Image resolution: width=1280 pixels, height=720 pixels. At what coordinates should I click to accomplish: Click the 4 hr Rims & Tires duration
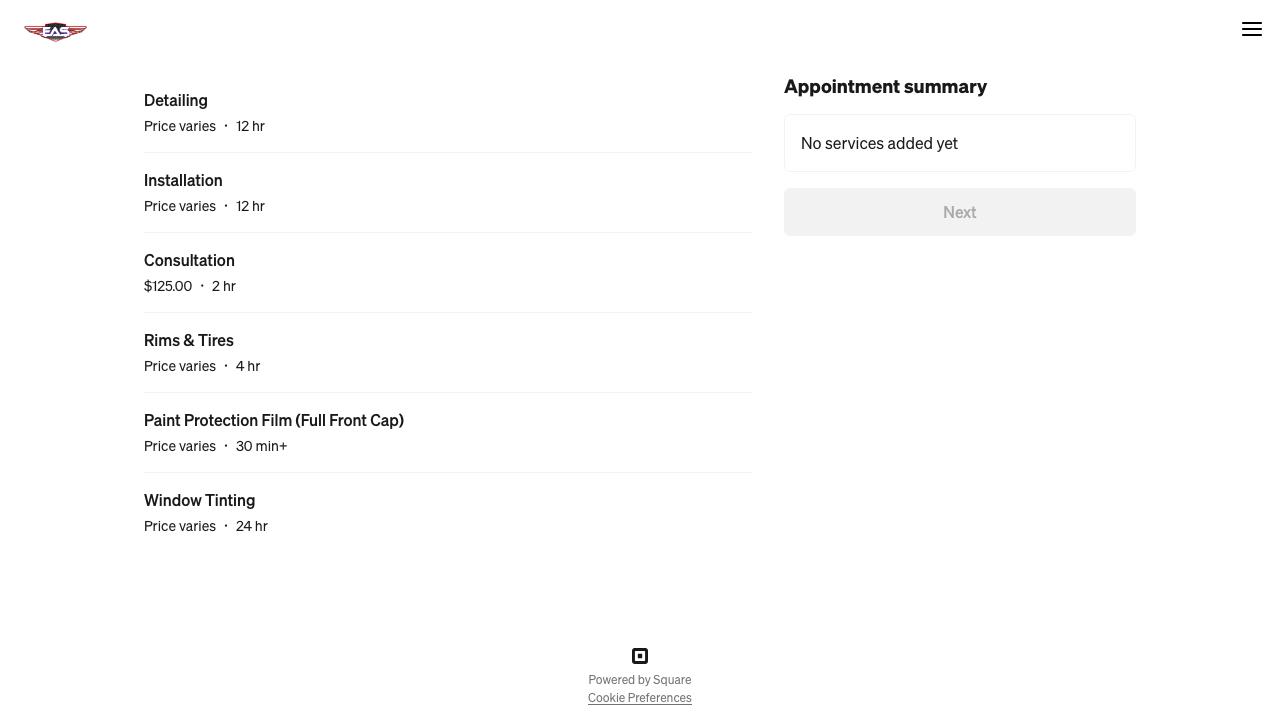(x=248, y=366)
